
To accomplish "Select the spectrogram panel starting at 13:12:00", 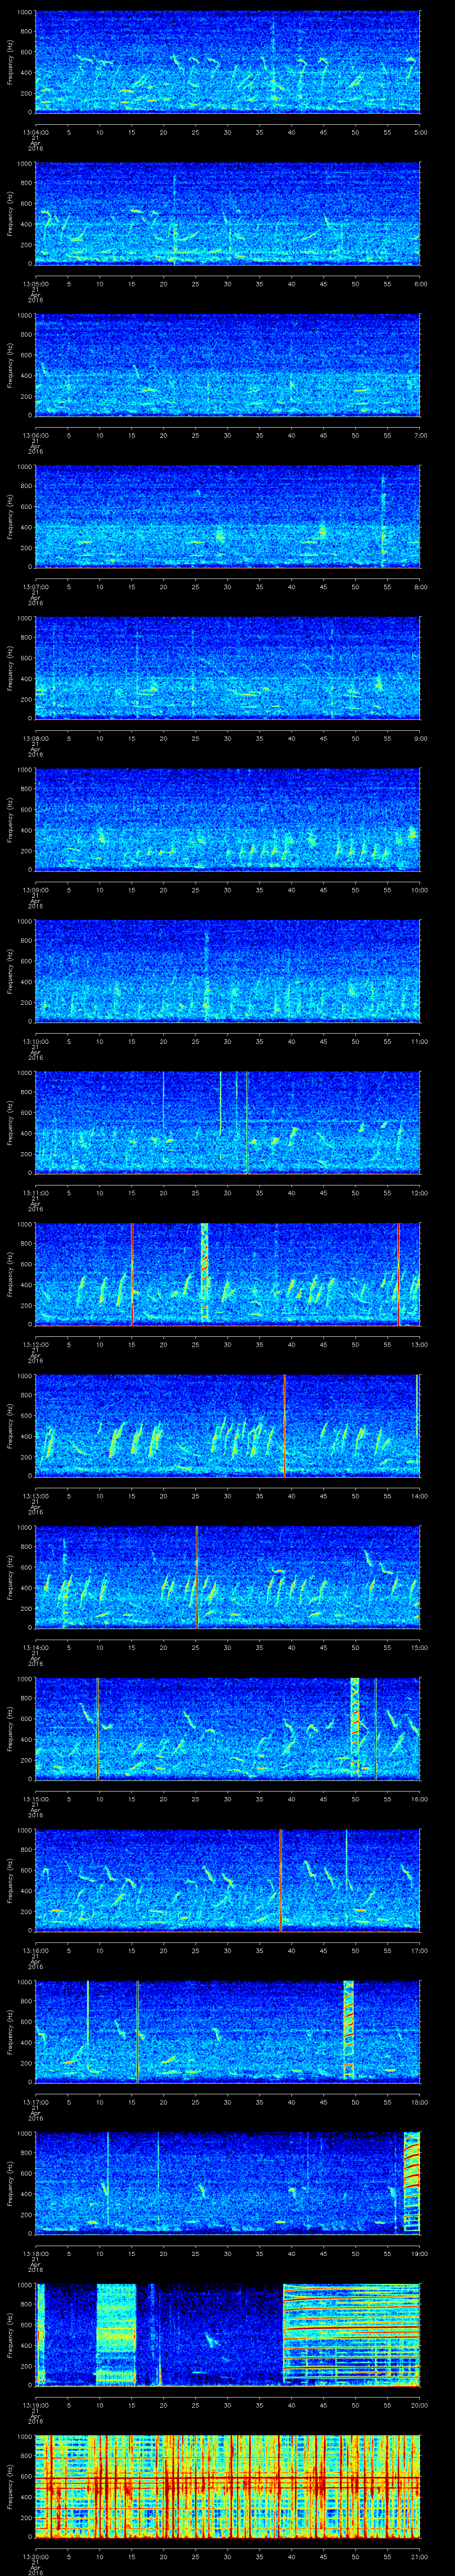I will (x=227, y=1274).
